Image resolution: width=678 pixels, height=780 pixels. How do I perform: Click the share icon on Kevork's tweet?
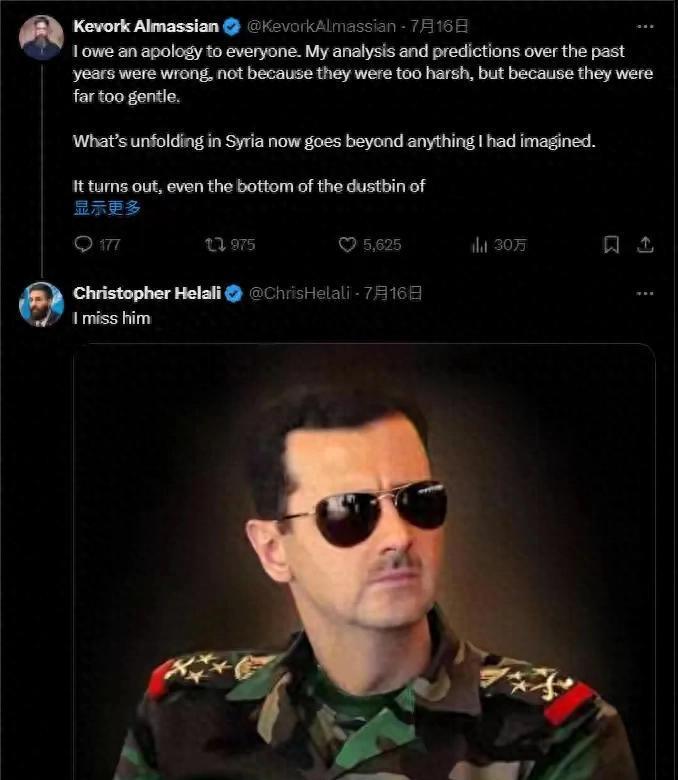(x=645, y=245)
